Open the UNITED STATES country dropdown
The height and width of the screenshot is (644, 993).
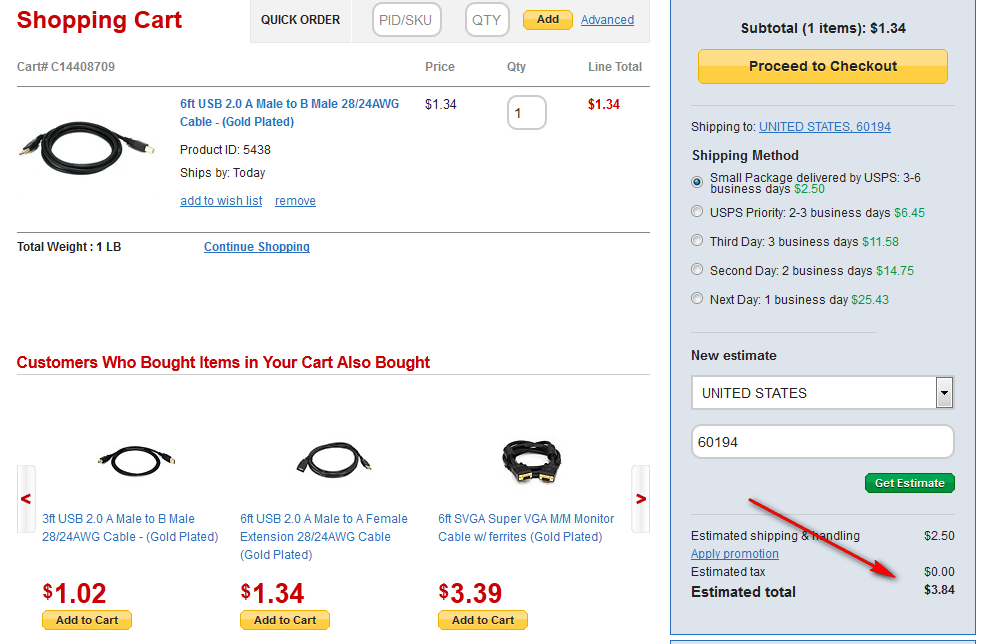click(x=943, y=393)
